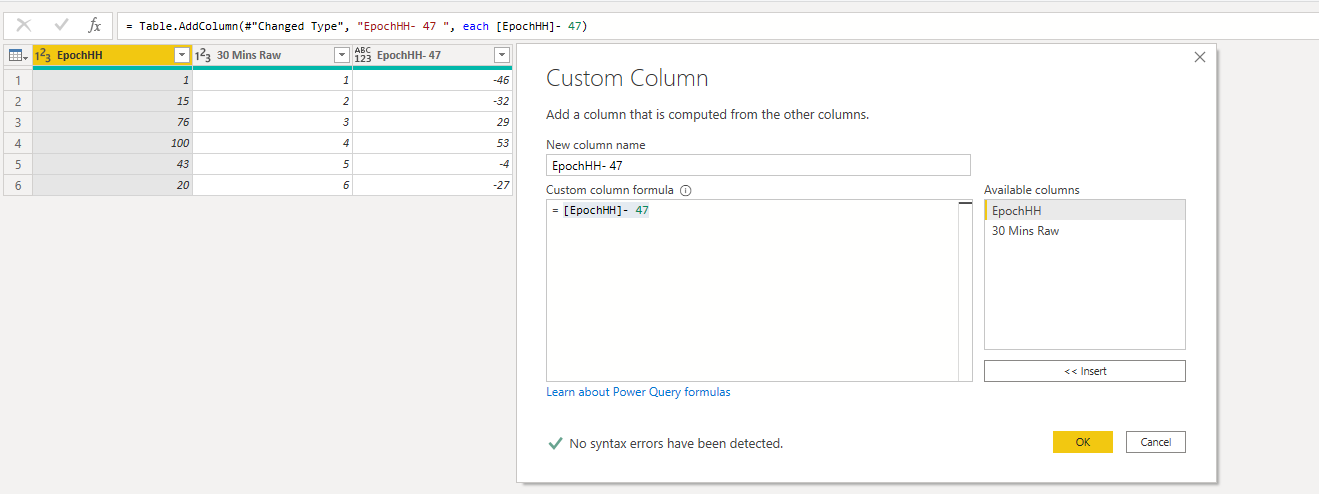The height and width of the screenshot is (494, 1319).
Task: Select EpochHH- 47 column header
Action: click(432, 55)
